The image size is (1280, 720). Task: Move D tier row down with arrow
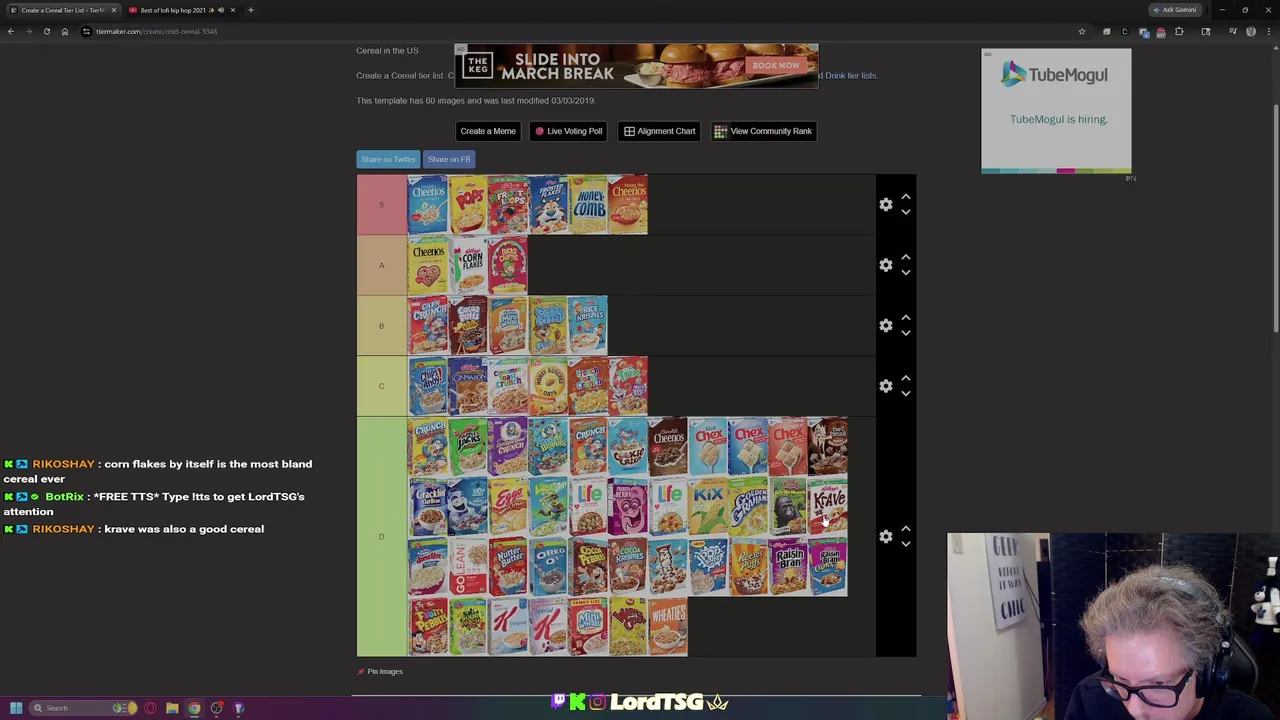(906, 544)
